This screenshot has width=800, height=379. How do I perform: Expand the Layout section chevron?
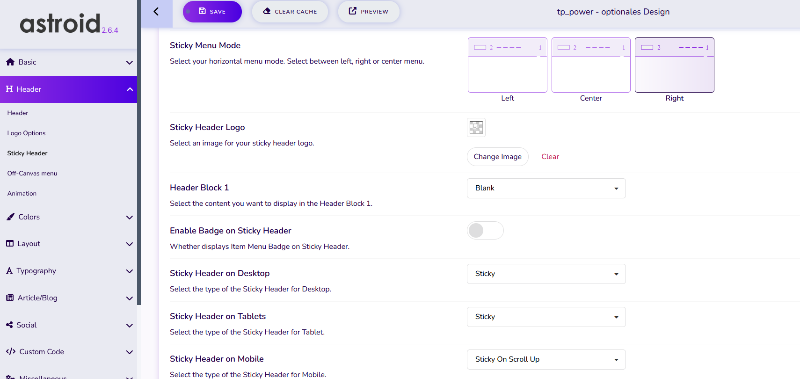[x=130, y=244]
